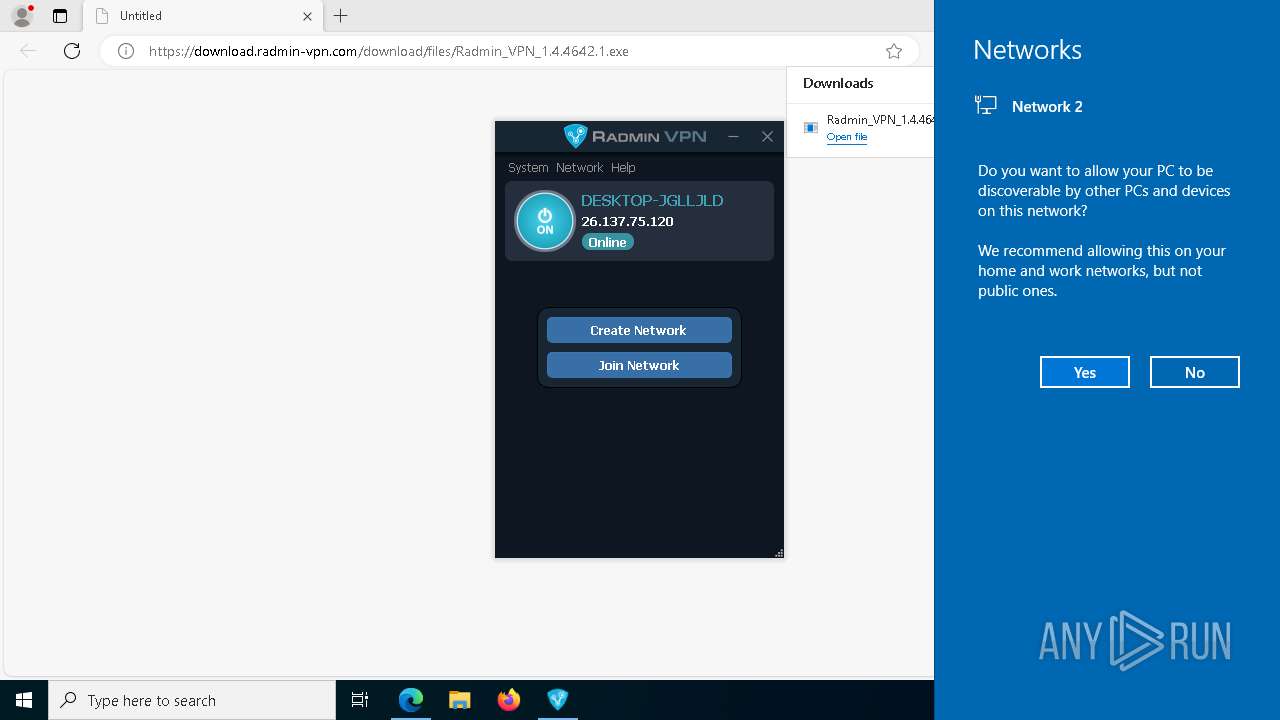Minimize the Radmin VPN window

tap(733, 136)
